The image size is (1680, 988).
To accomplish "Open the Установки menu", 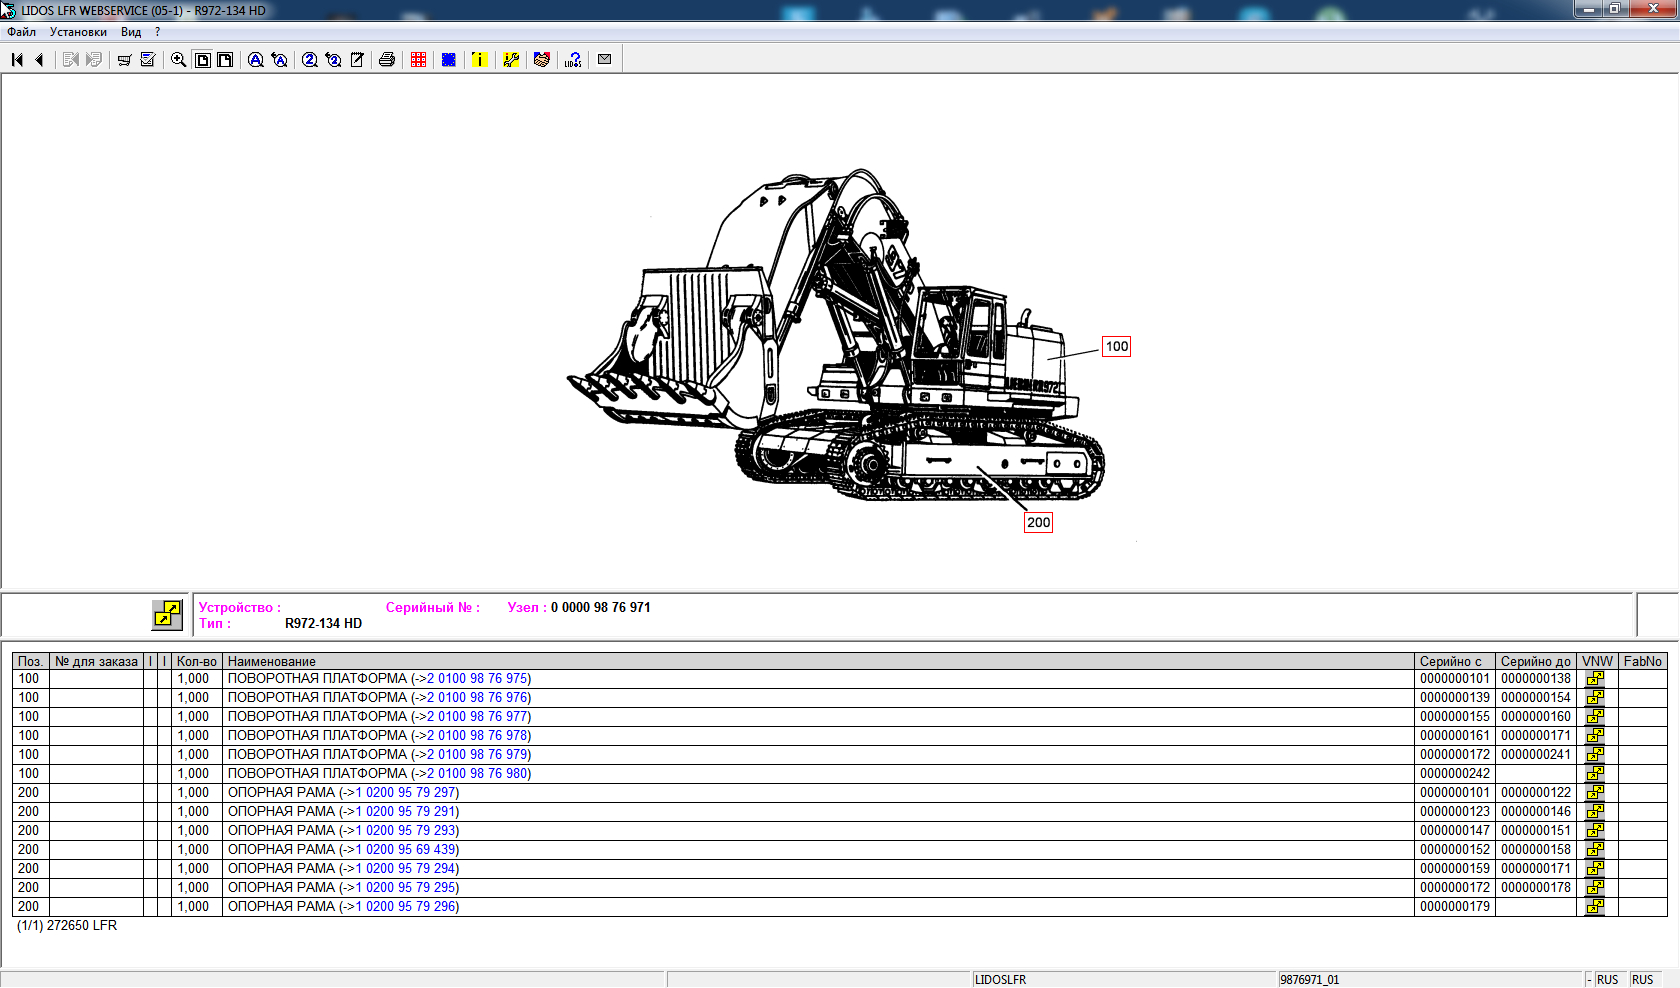I will pyautogui.click(x=78, y=32).
